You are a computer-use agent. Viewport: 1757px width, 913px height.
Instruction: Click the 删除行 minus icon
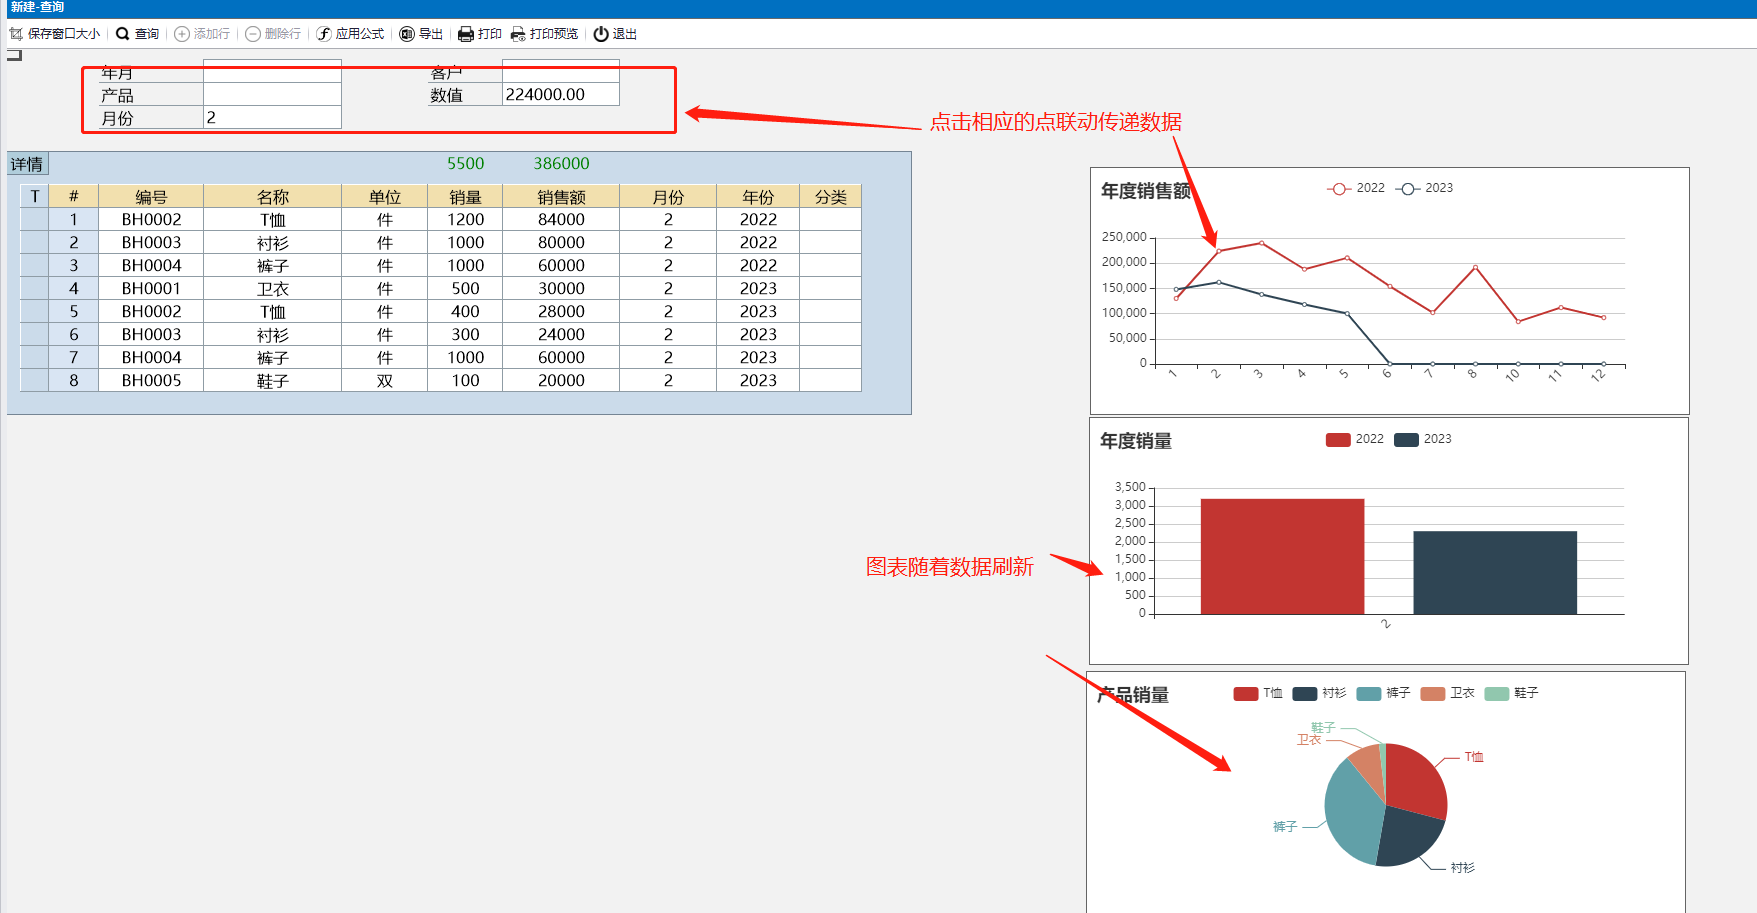(253, 34)
